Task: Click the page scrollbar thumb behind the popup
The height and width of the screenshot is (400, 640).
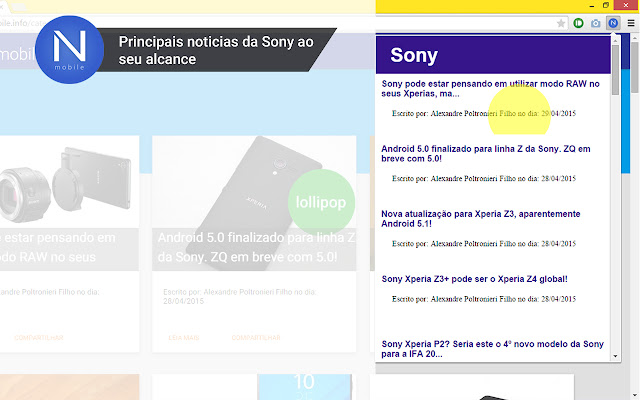Action: pos(634,67)
